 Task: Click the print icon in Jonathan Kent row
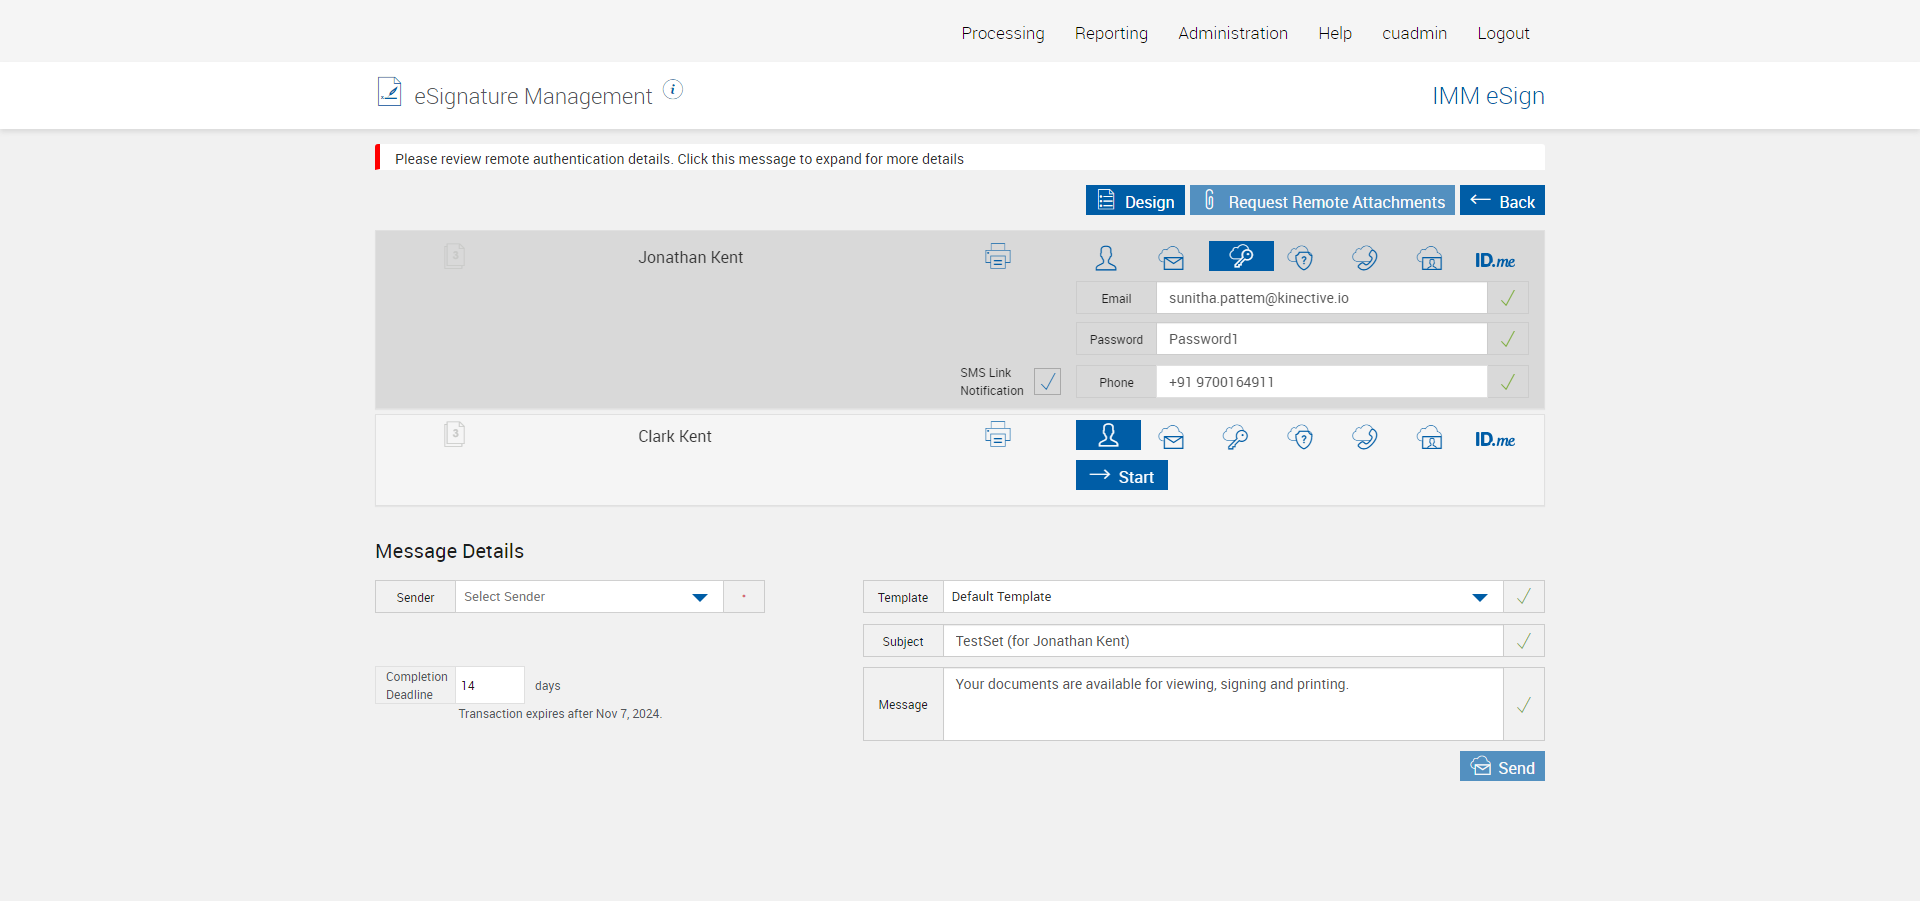coord(997,257)
